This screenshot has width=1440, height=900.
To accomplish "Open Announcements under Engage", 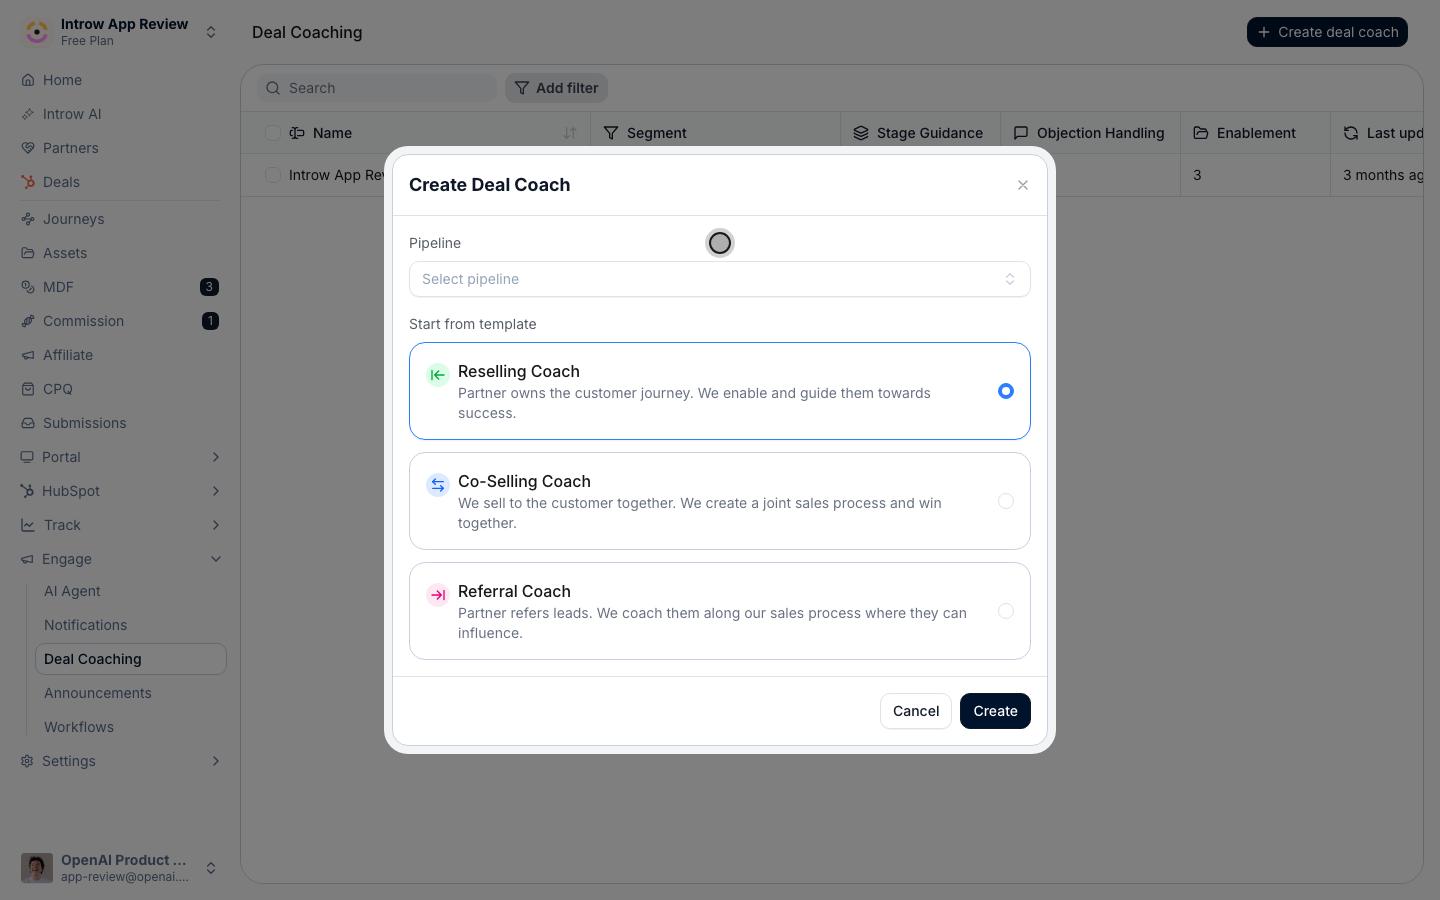I will [98, 693].
